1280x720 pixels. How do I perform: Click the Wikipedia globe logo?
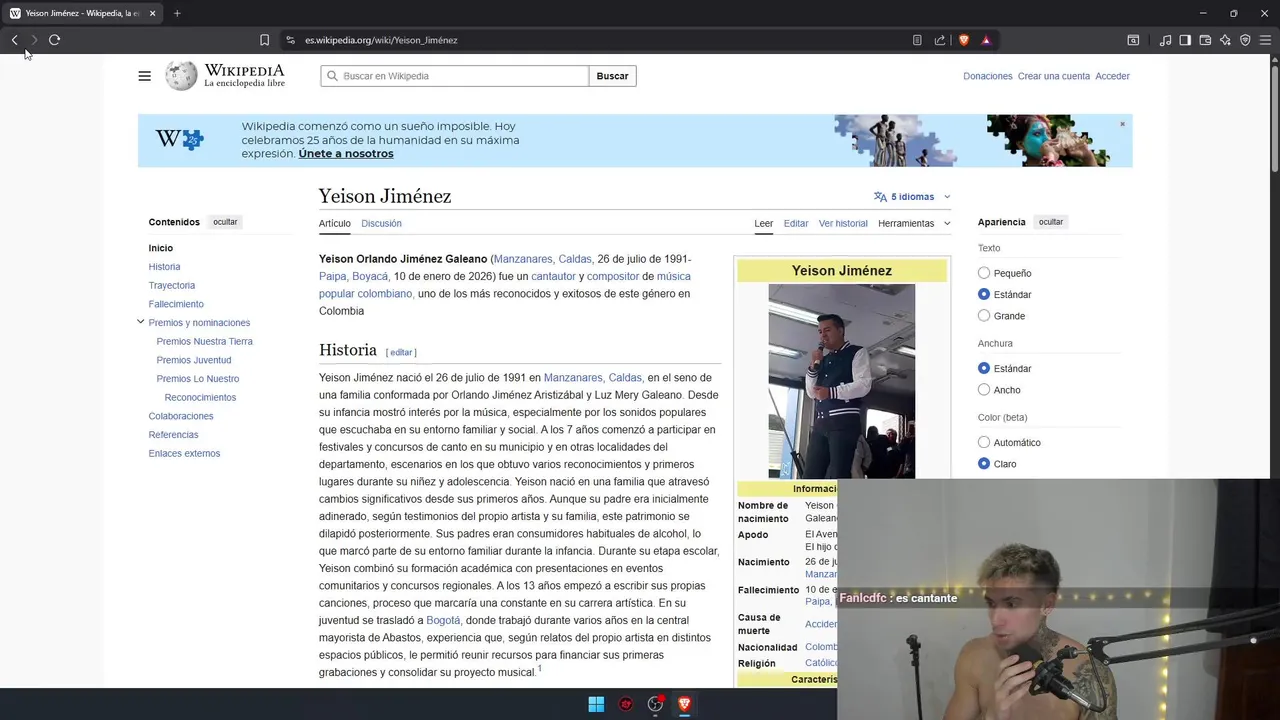181,76
